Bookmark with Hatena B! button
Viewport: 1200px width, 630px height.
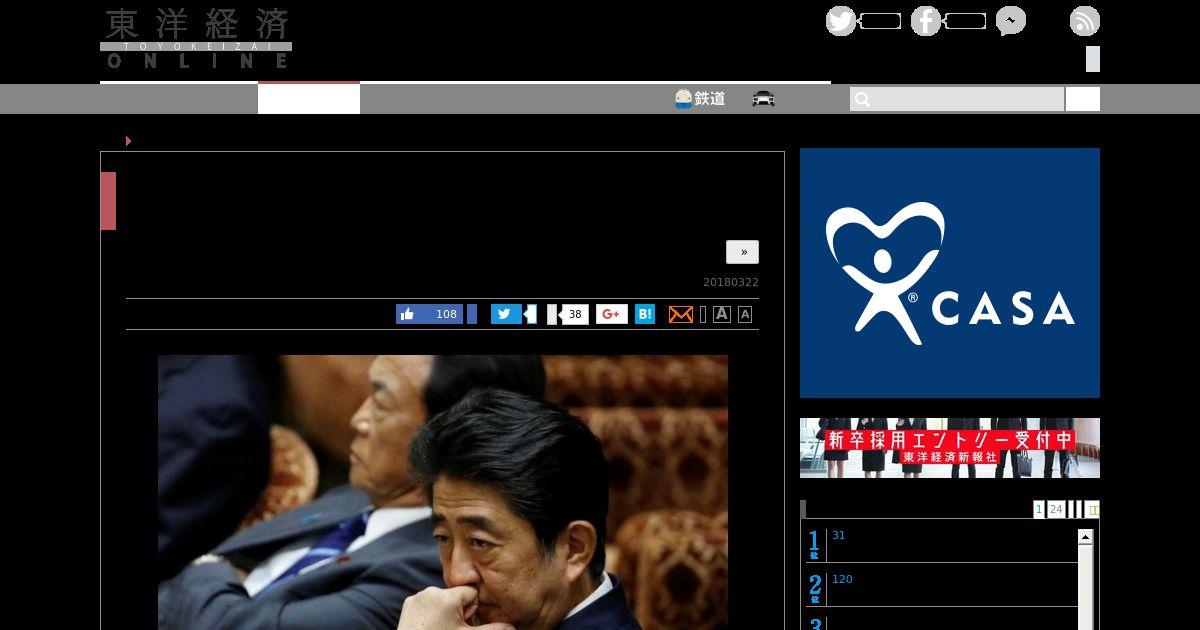(645, 314)
